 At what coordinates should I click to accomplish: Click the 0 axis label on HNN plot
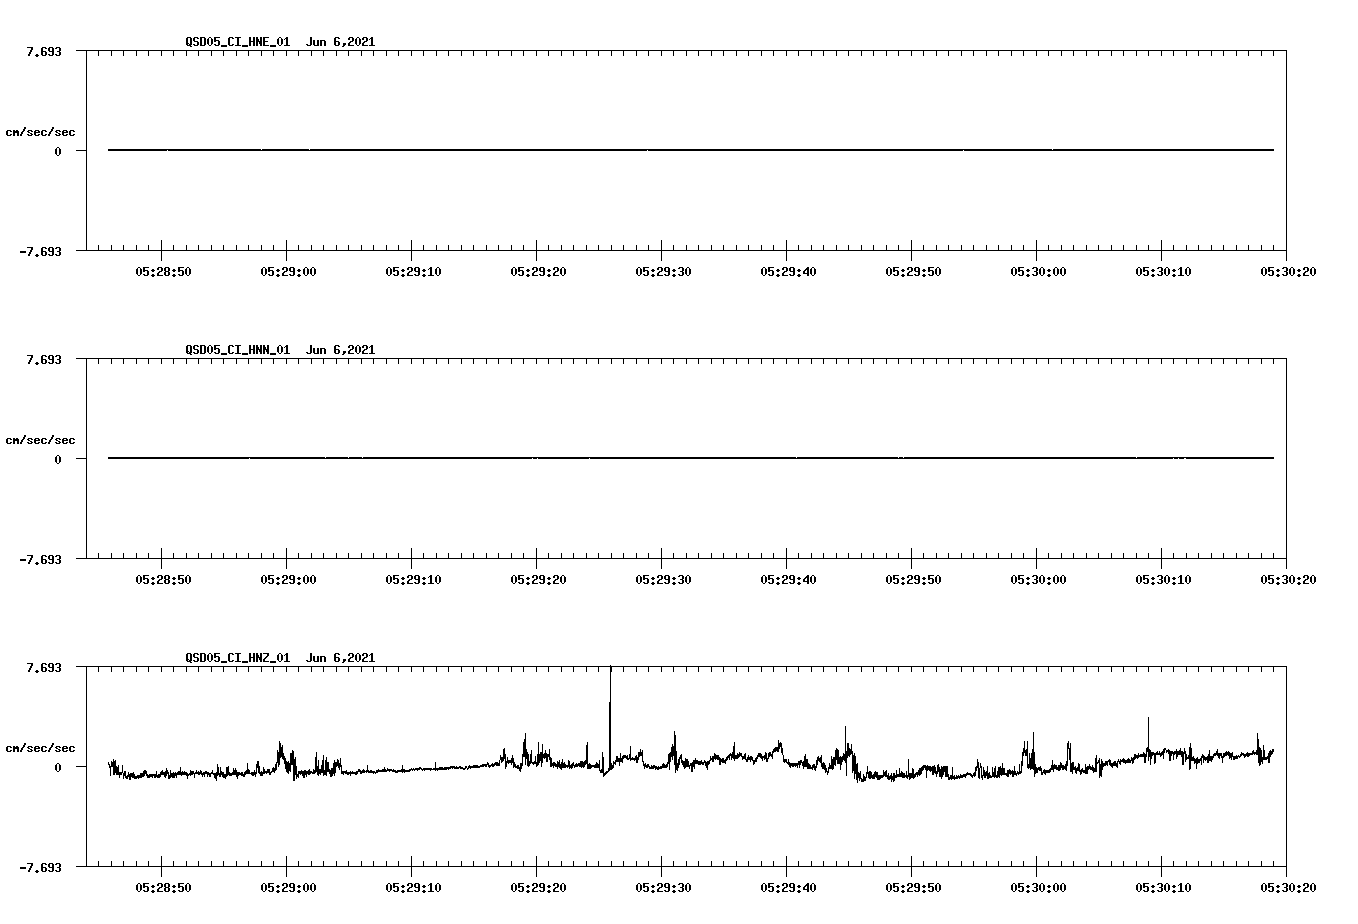tap(58, 459)
